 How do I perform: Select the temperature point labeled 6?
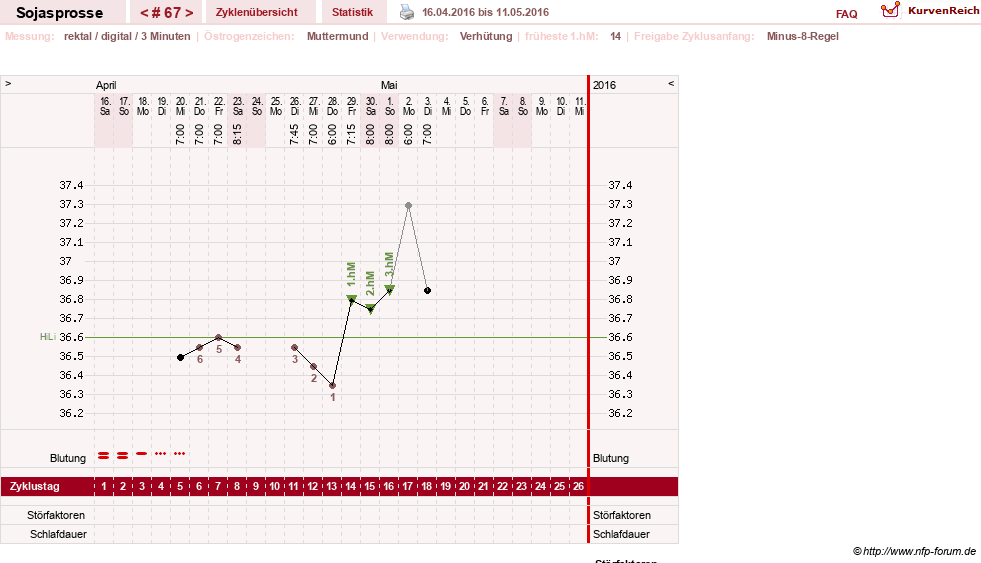(200, 347)
